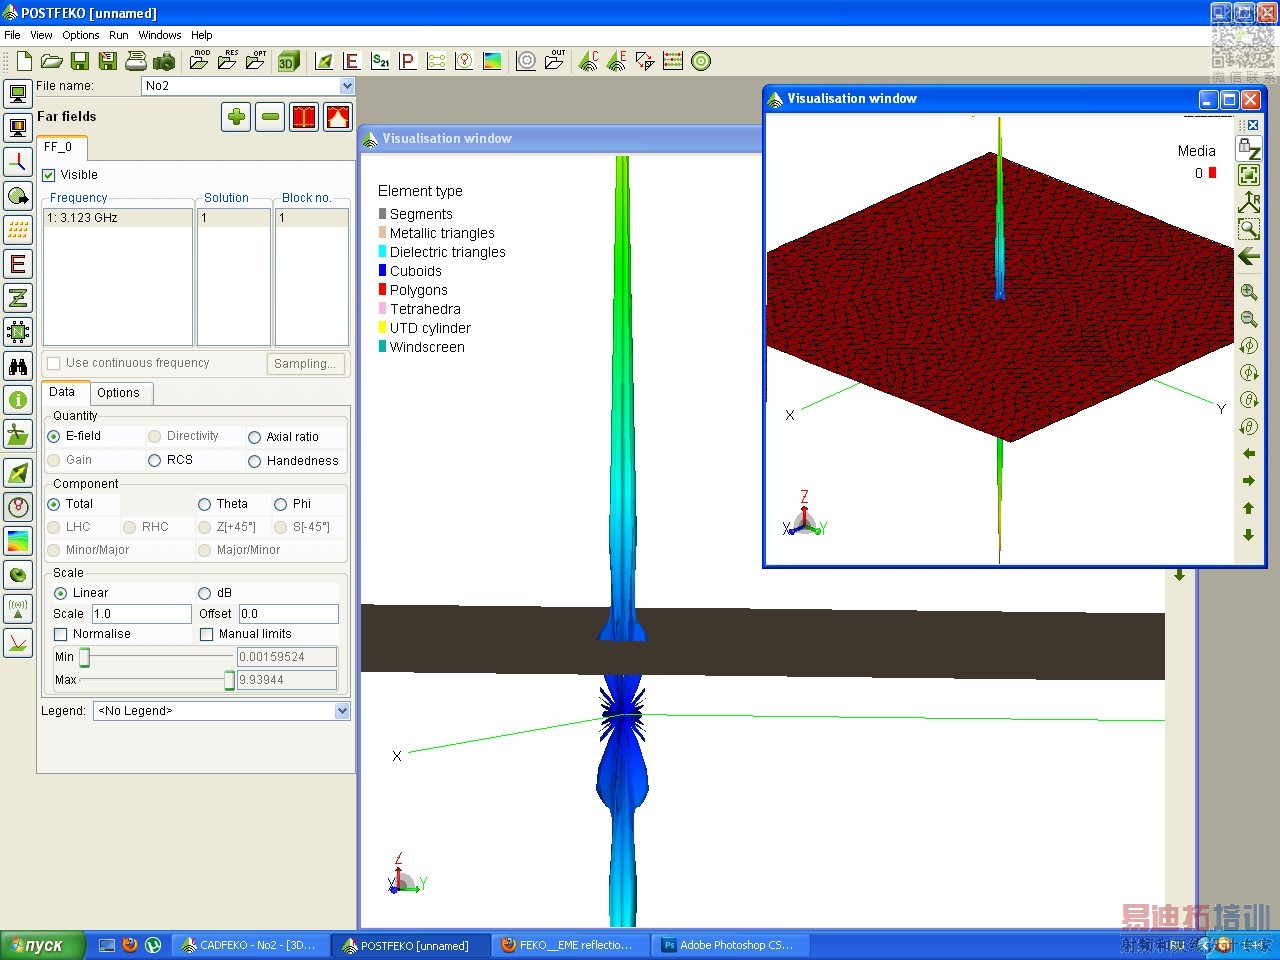This screenshot has width=1280, height=960.
Task: Click the binoculars icon in left sidebar
Action: coord(18,366)
